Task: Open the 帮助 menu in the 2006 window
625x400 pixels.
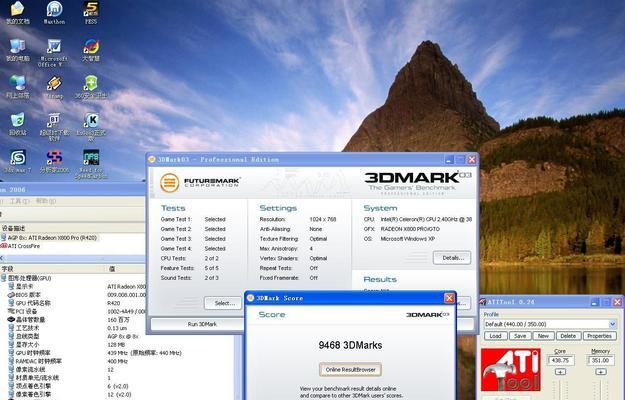Action: click(x=46, y=201)
